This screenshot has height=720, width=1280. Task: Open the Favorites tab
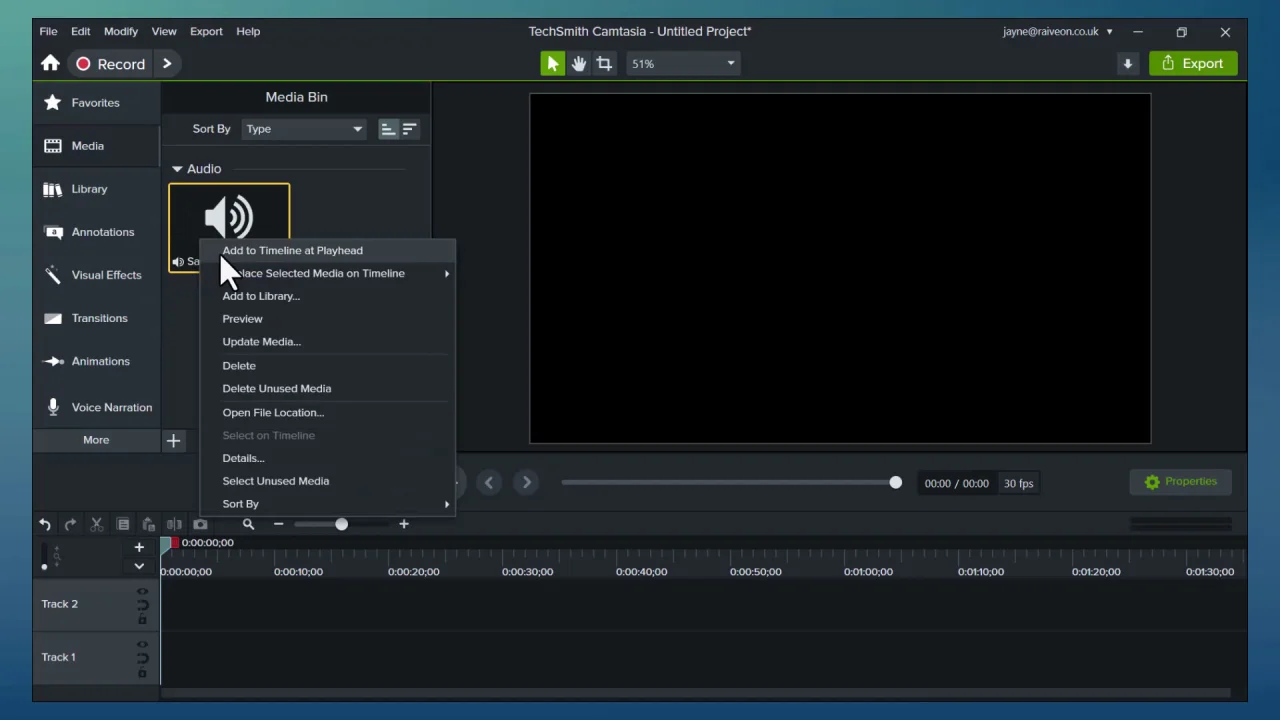[x=96, y=103]
